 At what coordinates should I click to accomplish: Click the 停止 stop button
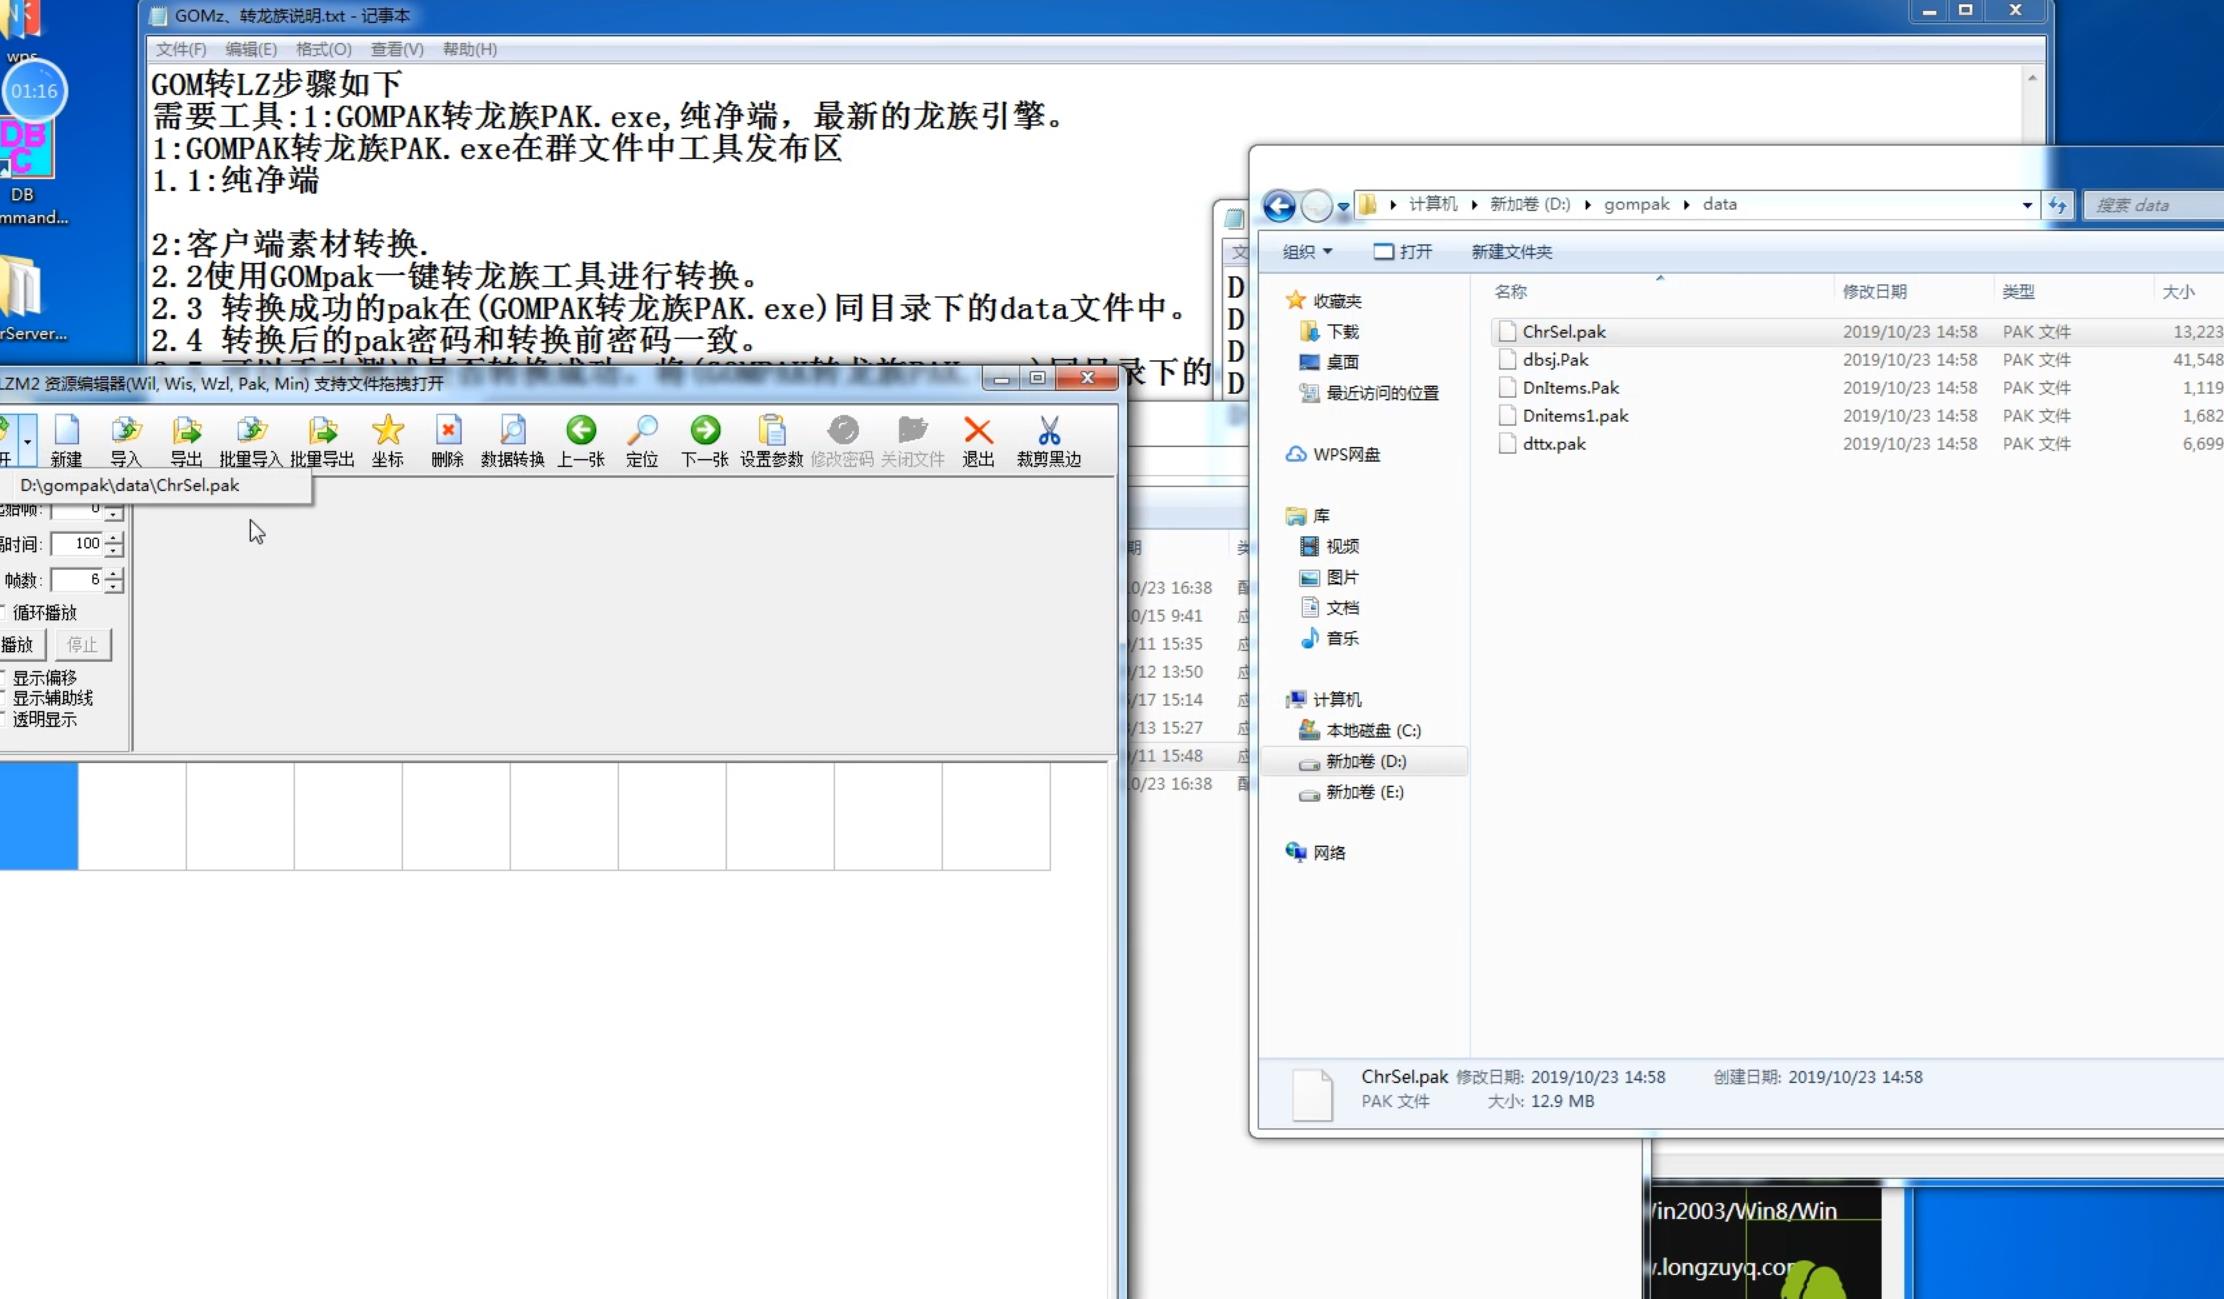click(82, 645)
